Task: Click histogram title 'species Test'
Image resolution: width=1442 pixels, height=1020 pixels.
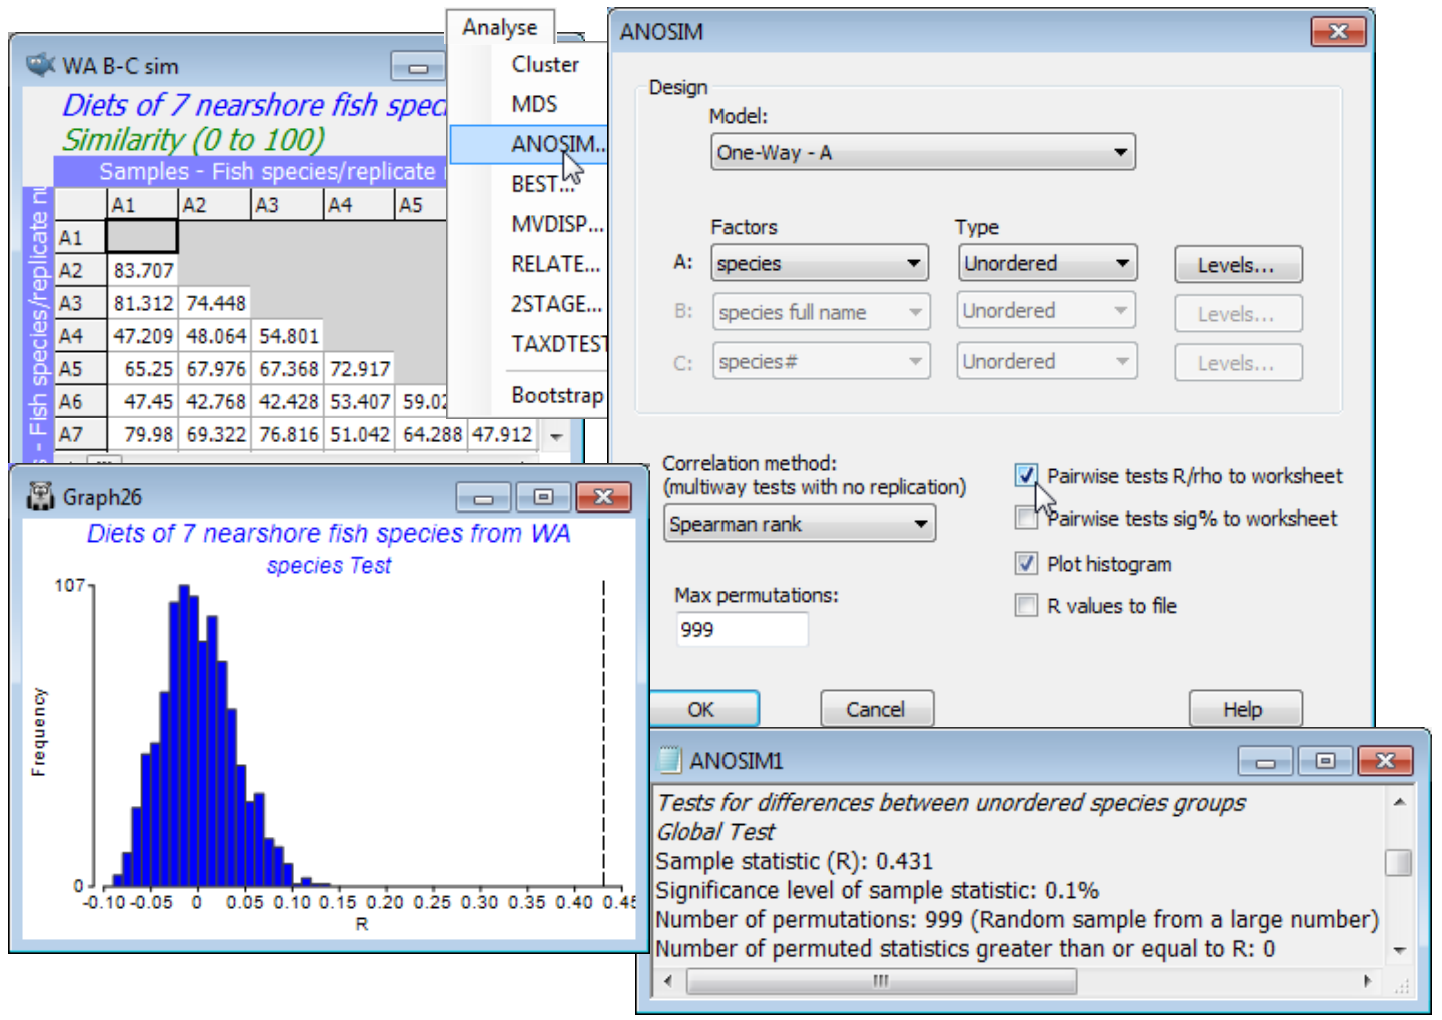Action: [329, 566]
